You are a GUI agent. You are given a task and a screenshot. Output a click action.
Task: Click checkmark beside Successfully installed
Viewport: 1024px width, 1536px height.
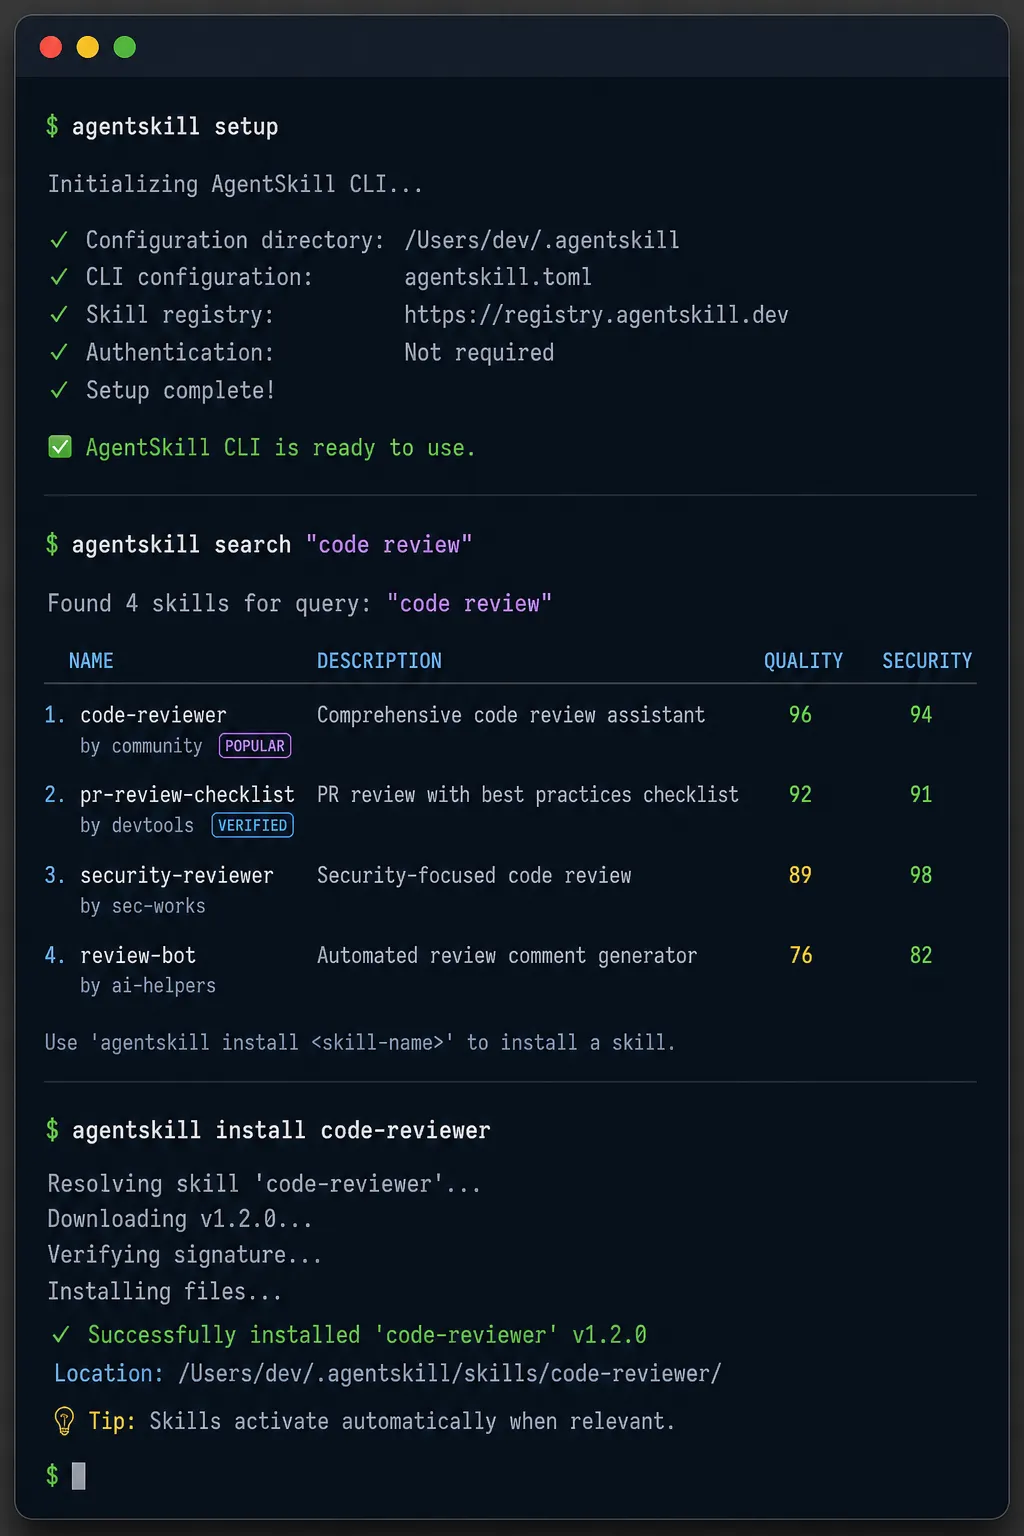(x=61, y=1335)
